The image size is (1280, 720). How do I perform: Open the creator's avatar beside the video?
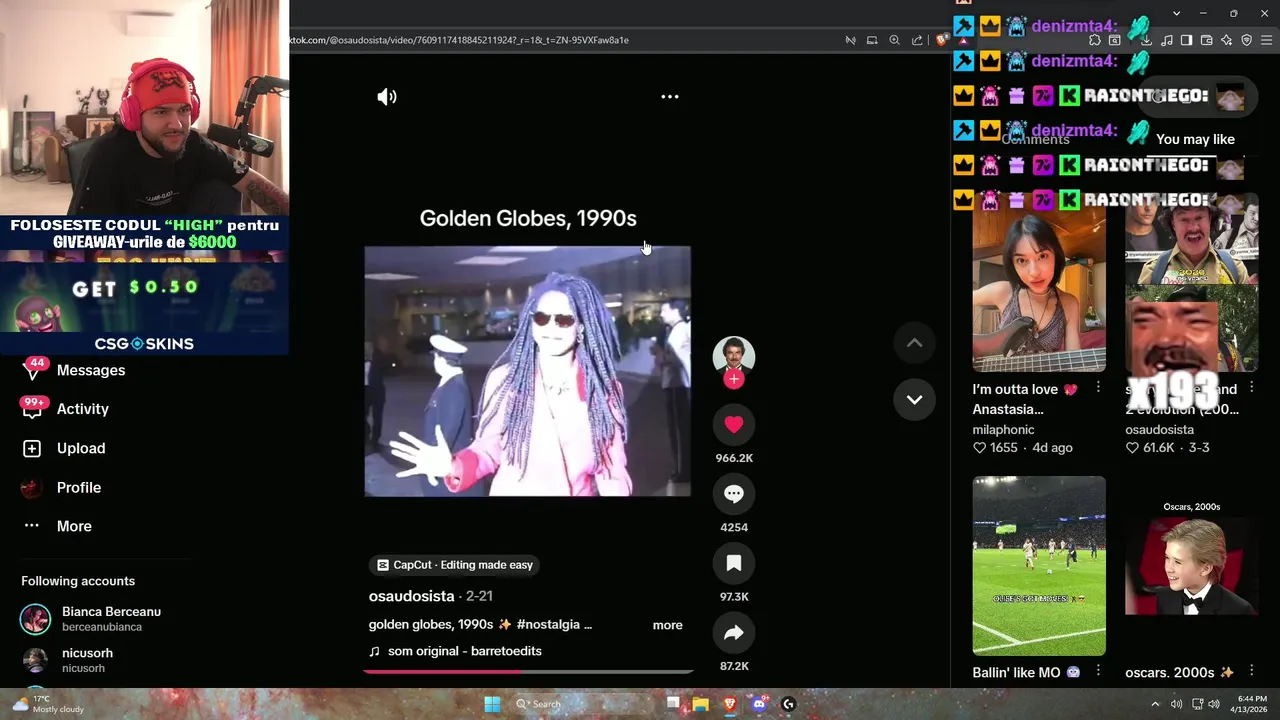(x=734, y=355)
